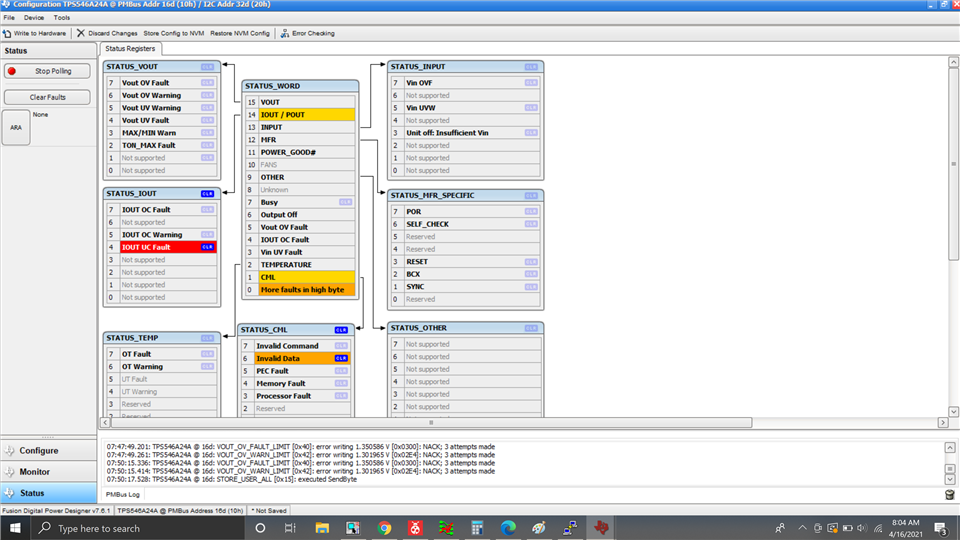The height and width of the screenshot is (540, 960).
Task: Click scroll-right arrow of register pane
Action: [943, 422]
